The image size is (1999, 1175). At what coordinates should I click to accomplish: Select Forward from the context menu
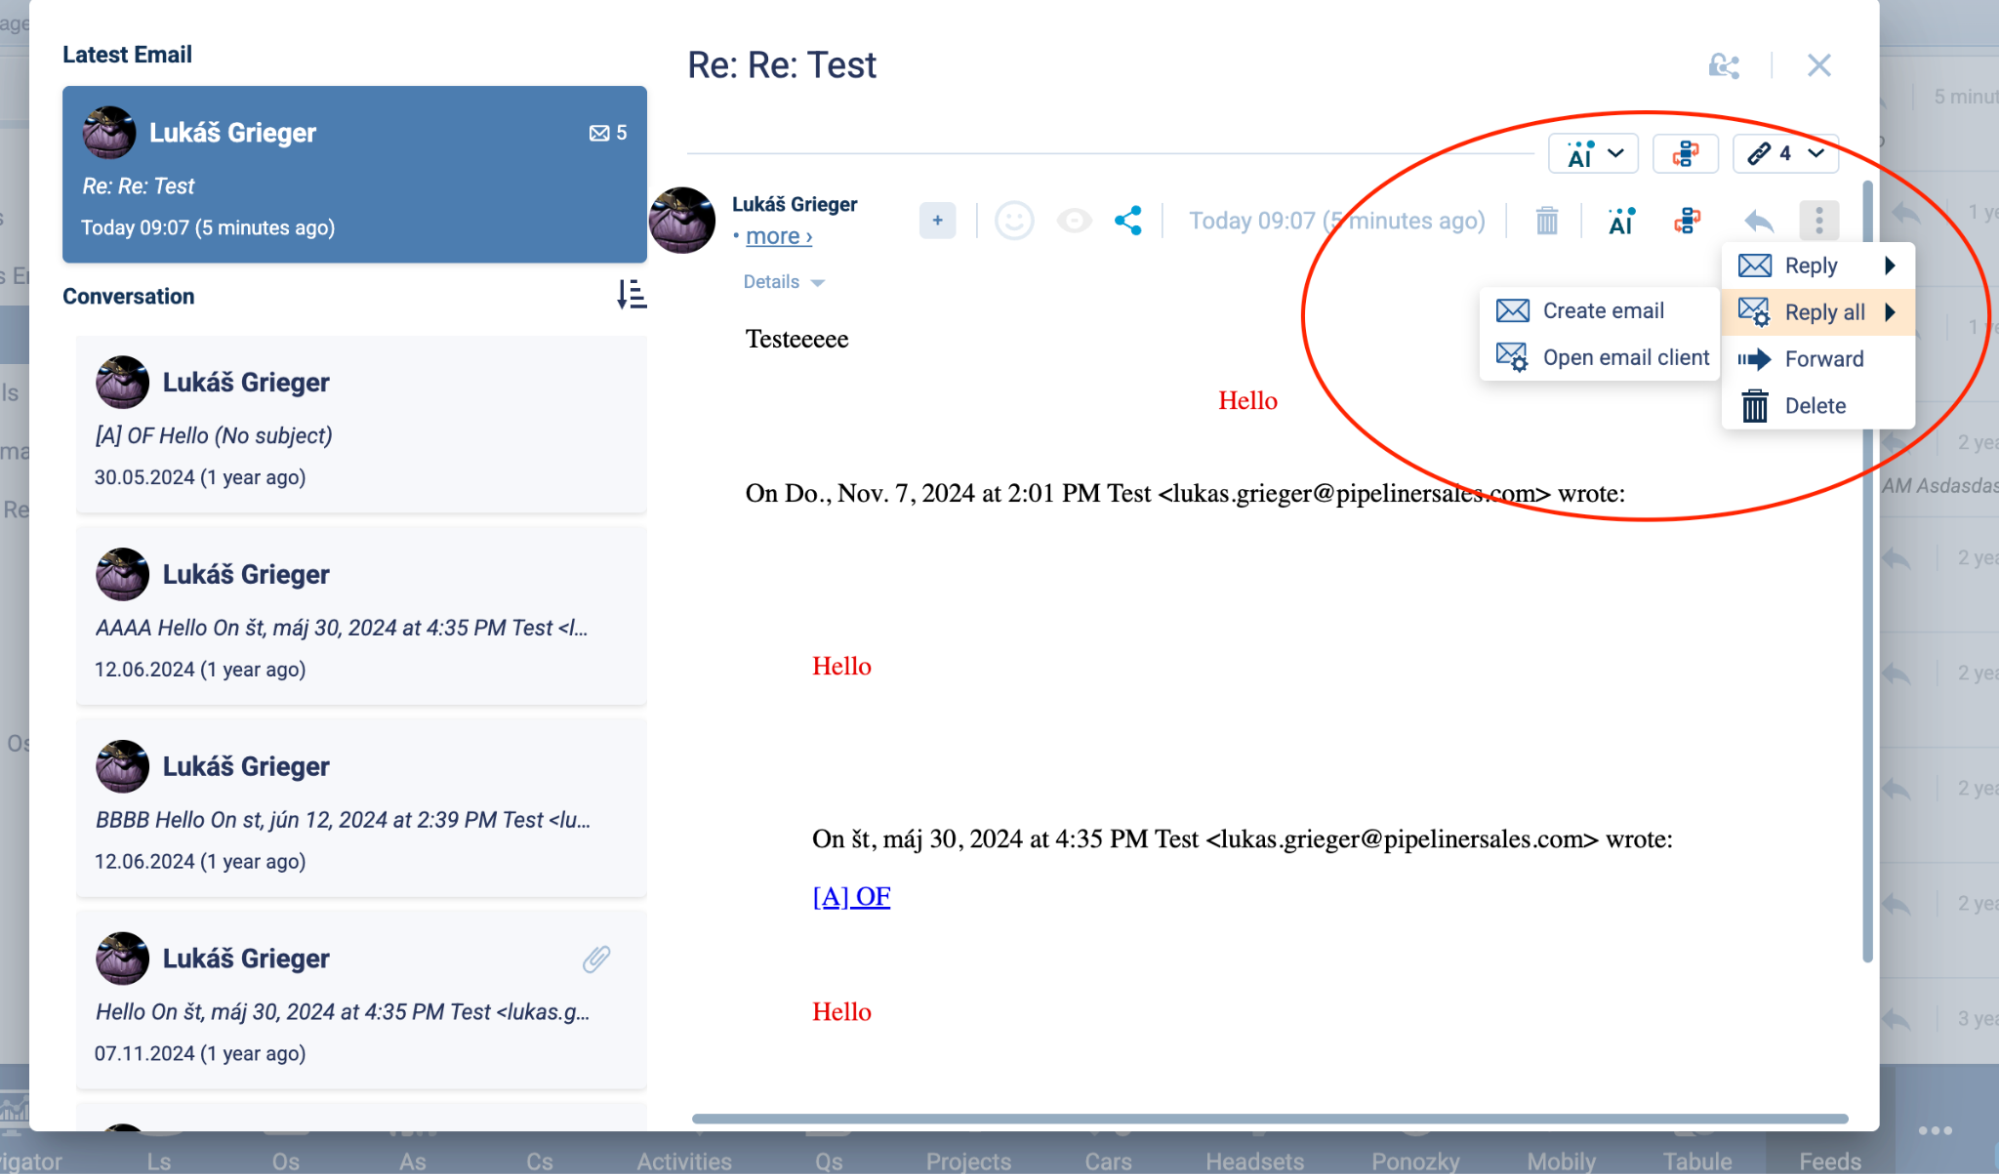tap(1822, 359)
